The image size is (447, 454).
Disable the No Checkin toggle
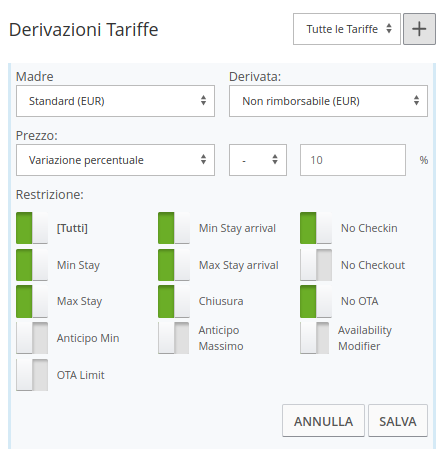pyautogui.click(x=316, y=228)
